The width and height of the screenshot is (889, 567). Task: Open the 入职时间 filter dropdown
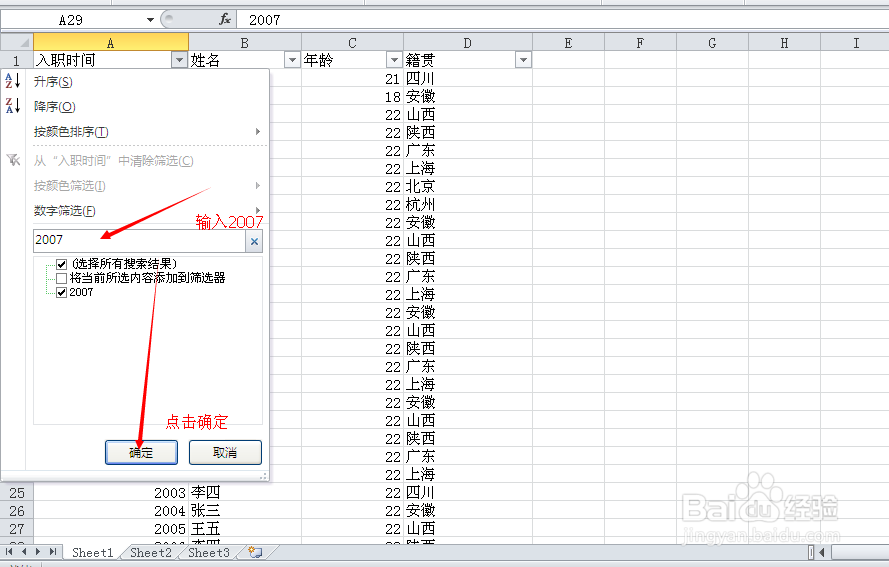[x=179, y=60]
